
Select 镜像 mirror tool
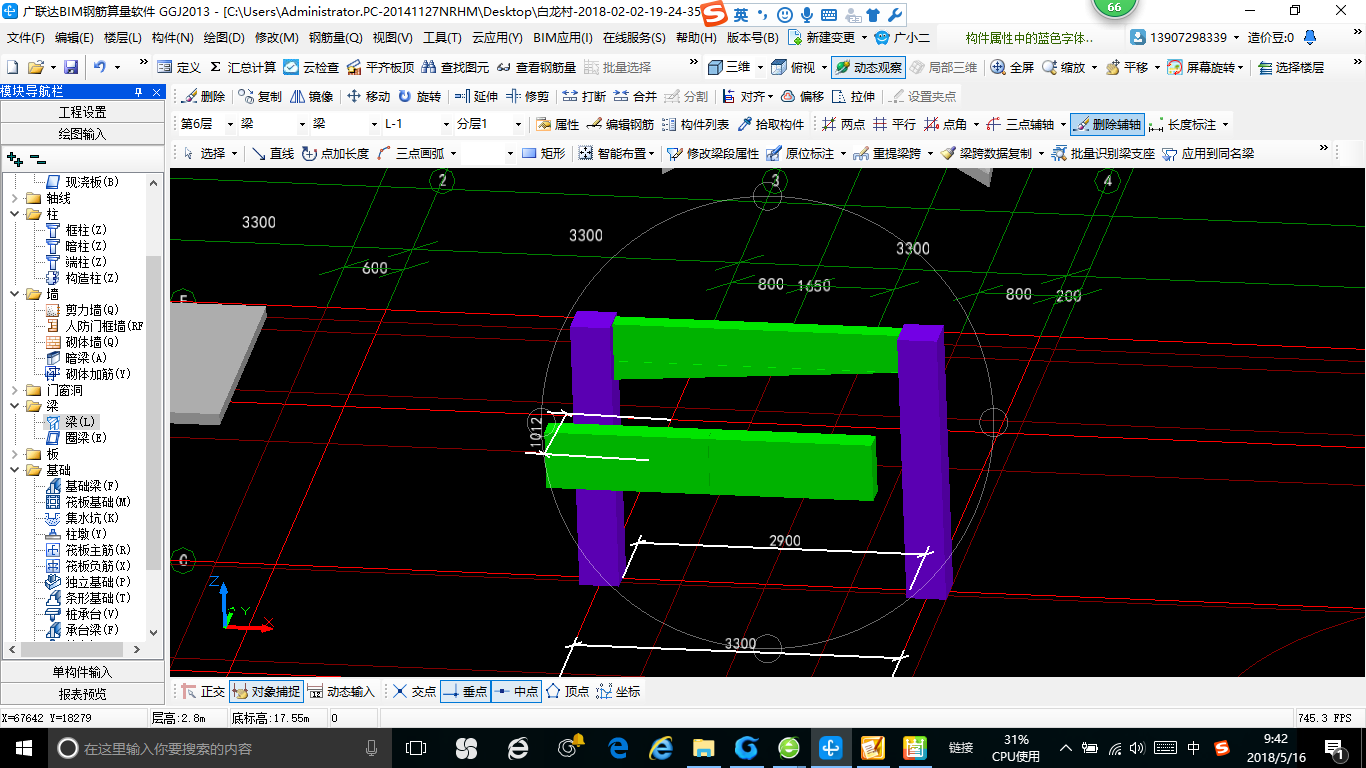[x=312, y=96]
